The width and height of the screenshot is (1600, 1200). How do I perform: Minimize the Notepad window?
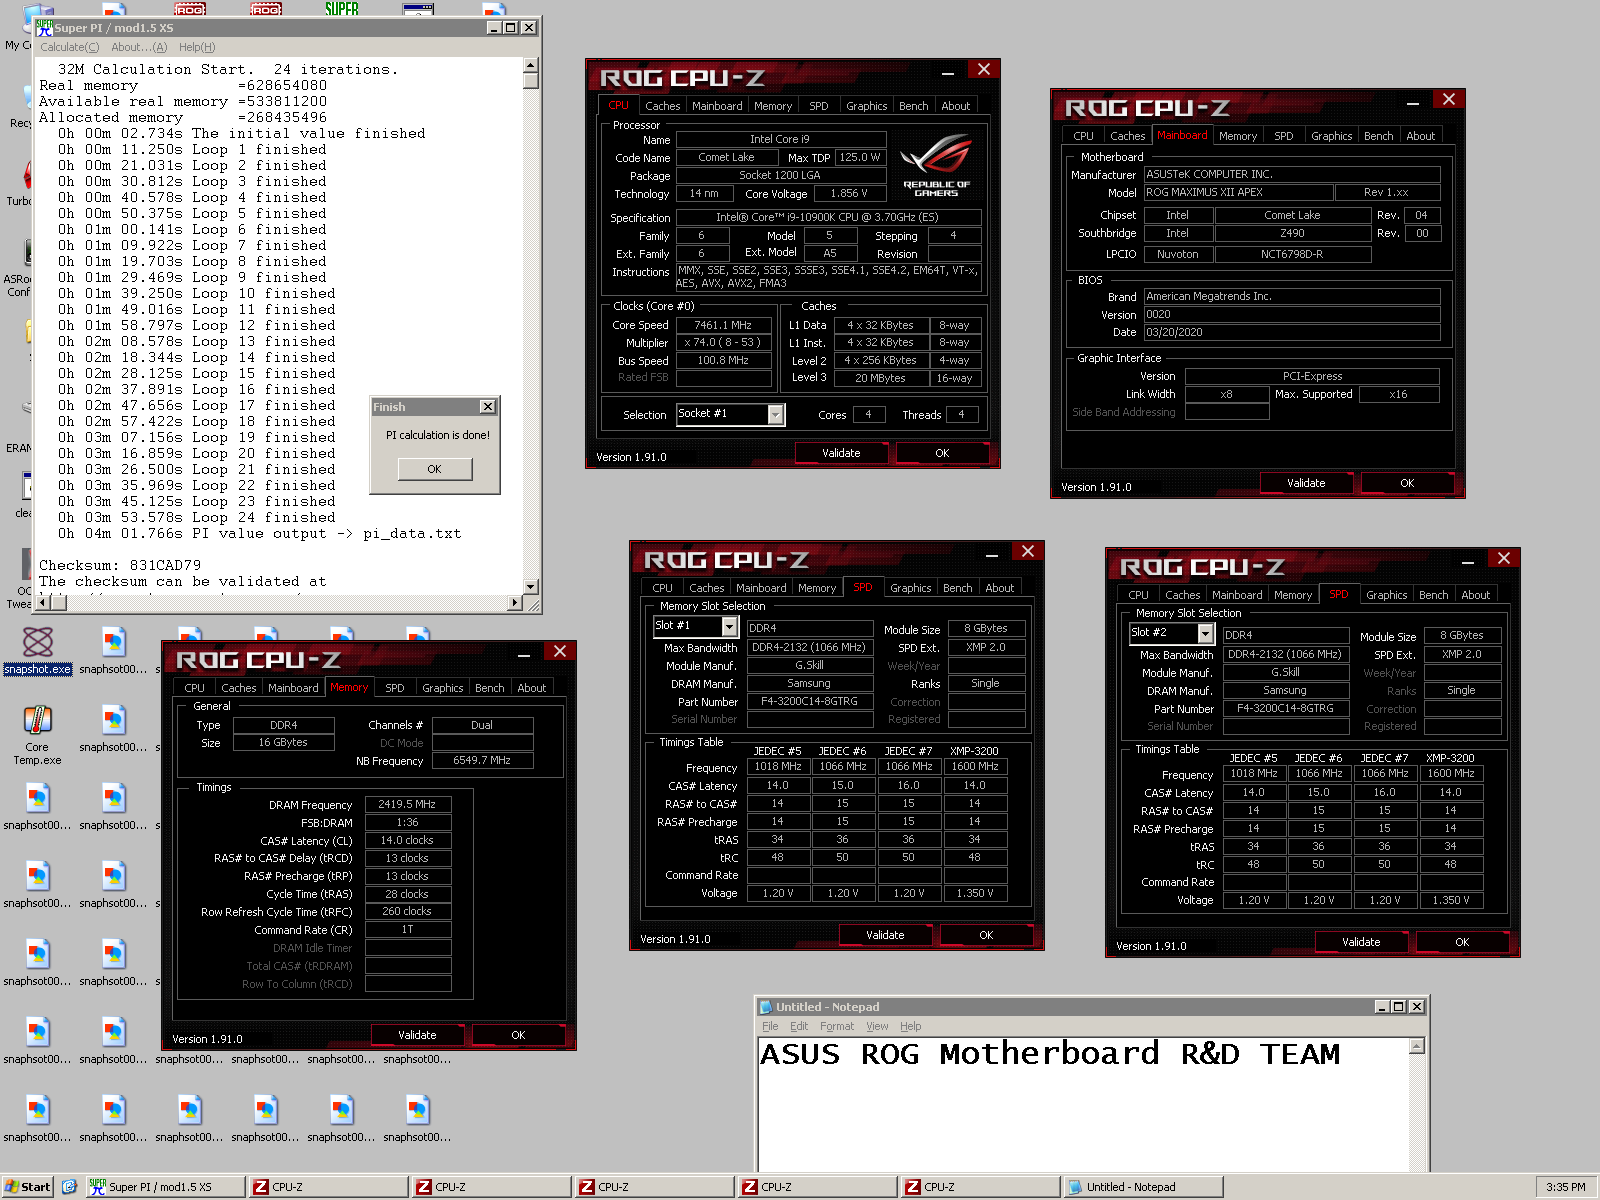coord(1382,1007)
